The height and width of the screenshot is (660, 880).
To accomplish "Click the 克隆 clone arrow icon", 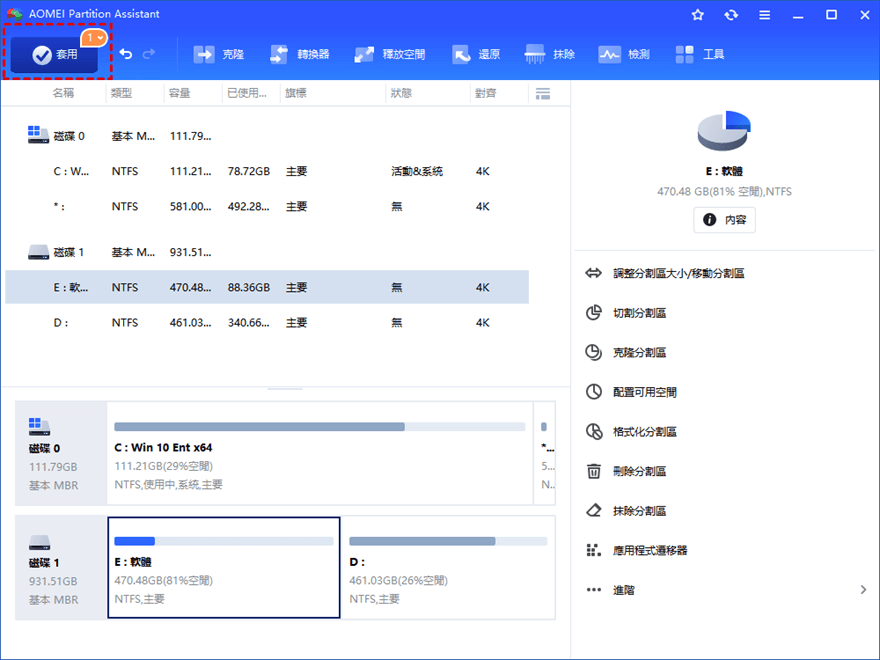I will coord(204,54).
